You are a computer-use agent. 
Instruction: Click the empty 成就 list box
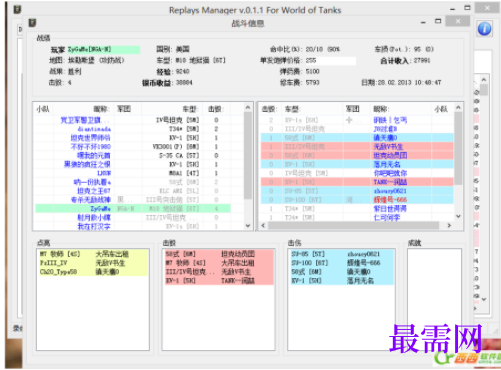(434, 299)
